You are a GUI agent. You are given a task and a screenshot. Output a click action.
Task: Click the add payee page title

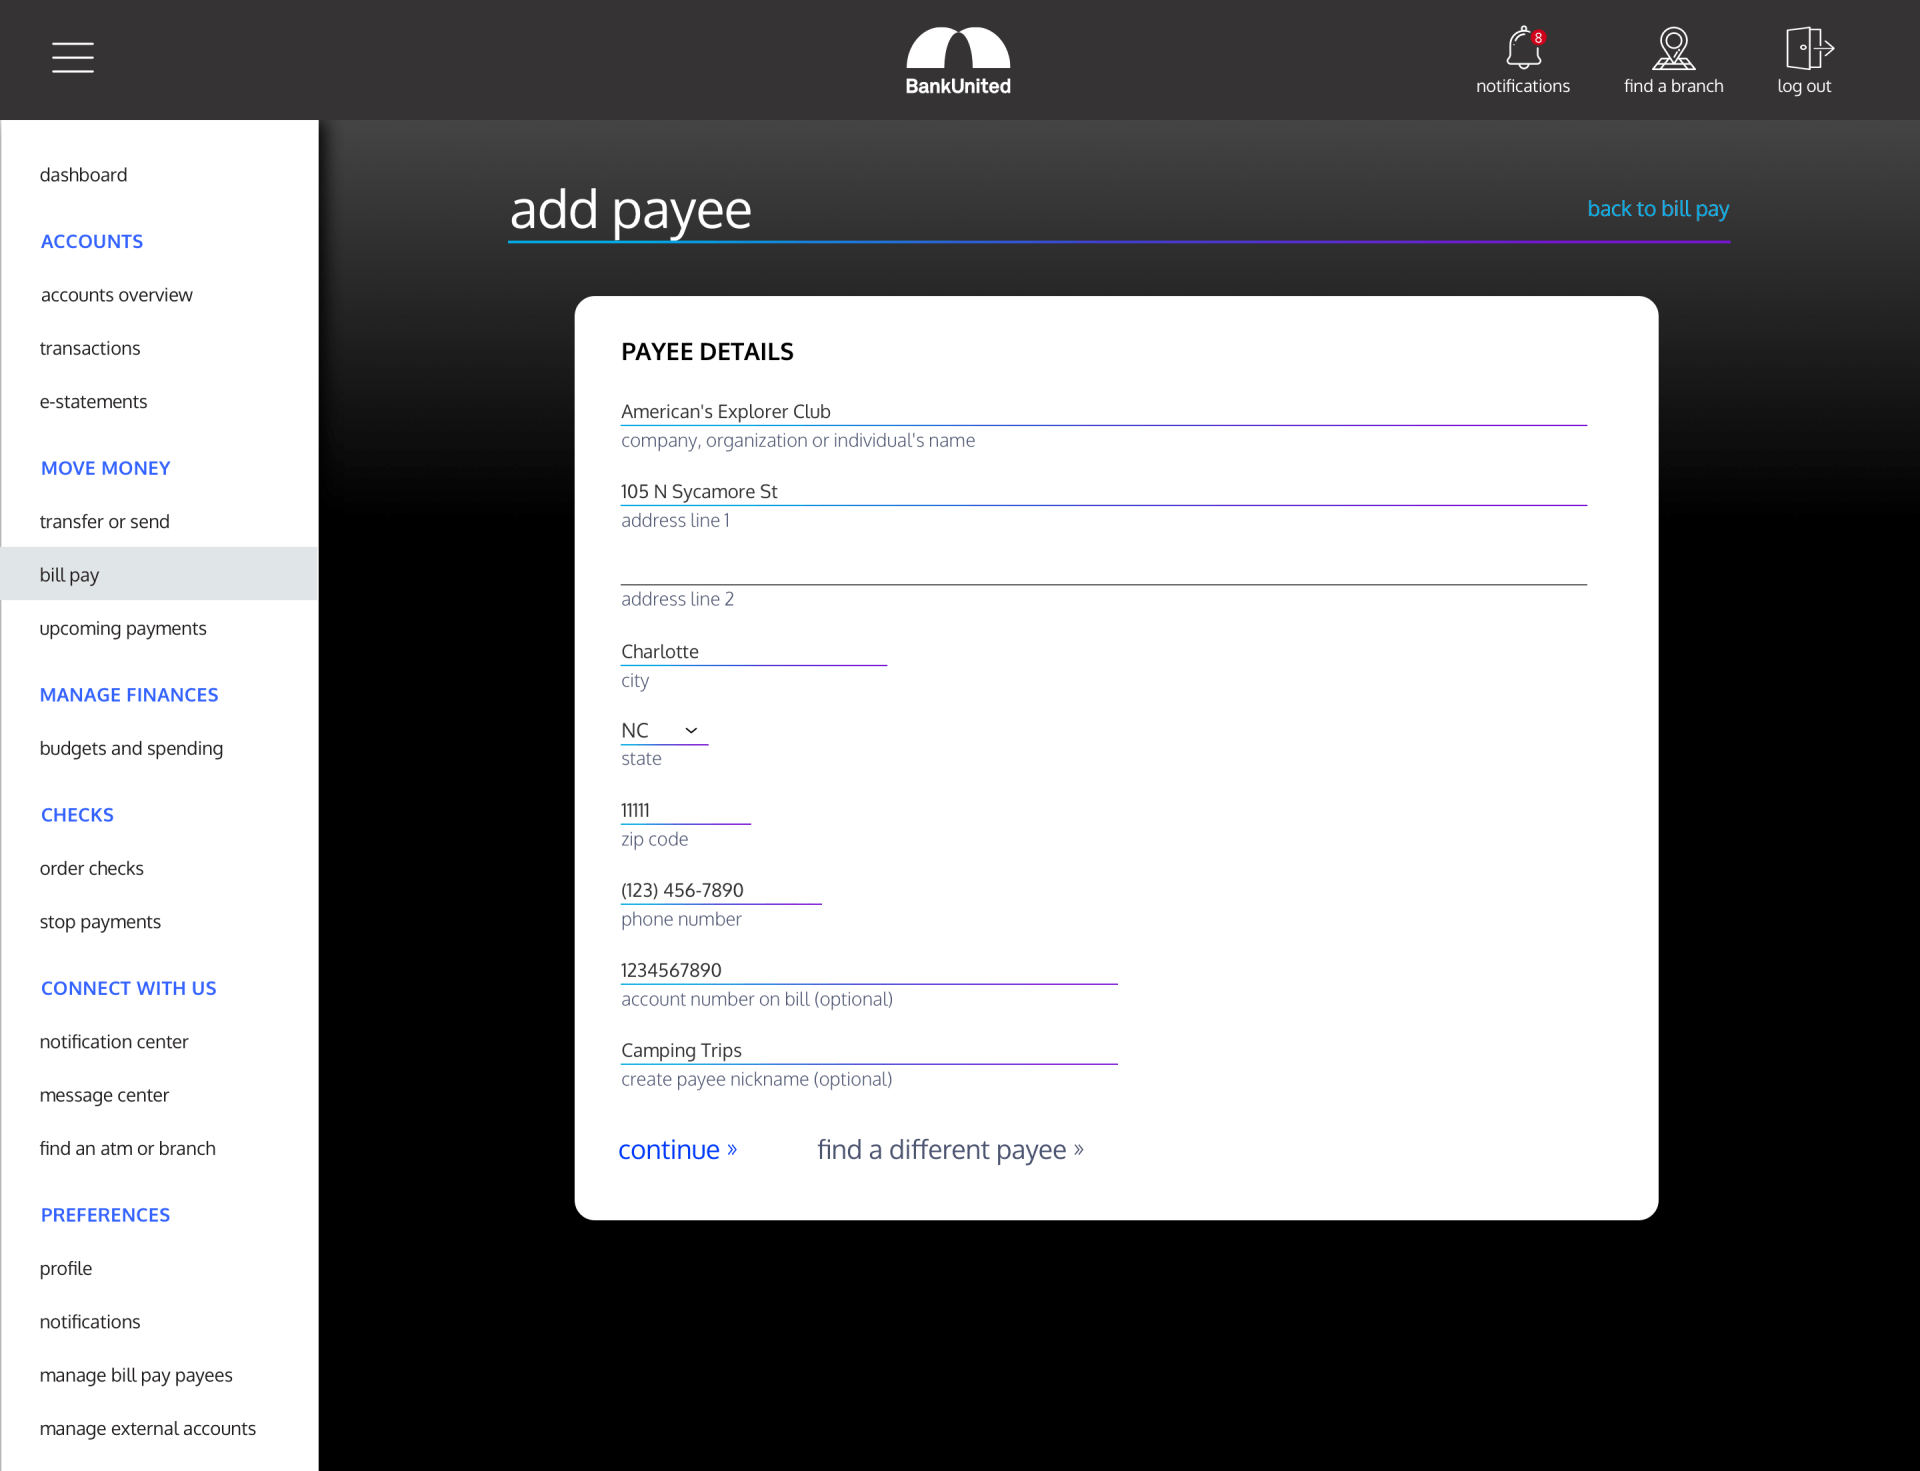tap(631, 210)
